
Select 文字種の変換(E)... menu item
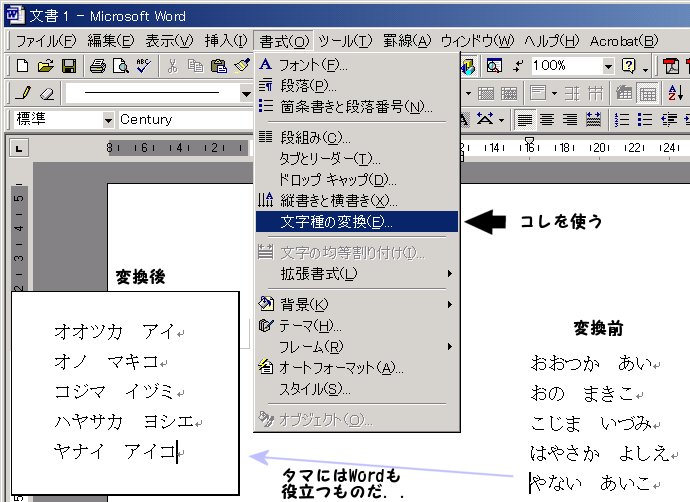(x=357, y=221)
